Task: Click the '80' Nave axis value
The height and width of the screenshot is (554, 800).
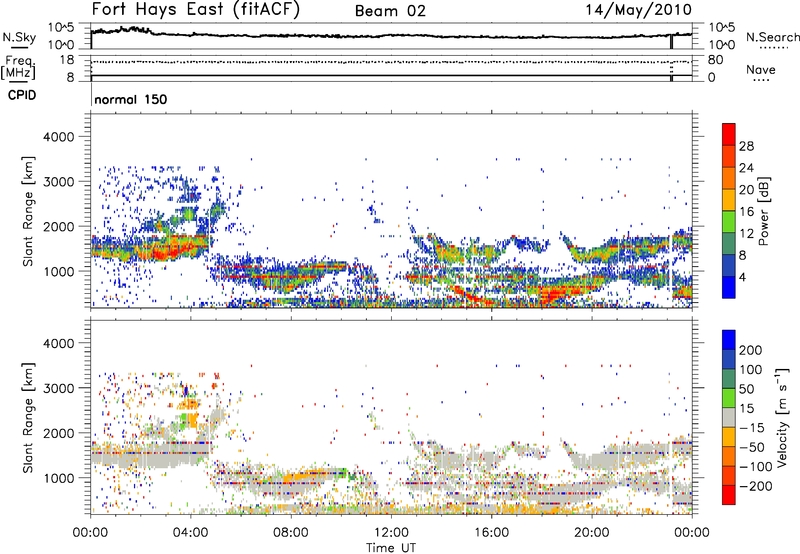Action: click(715, 60)
